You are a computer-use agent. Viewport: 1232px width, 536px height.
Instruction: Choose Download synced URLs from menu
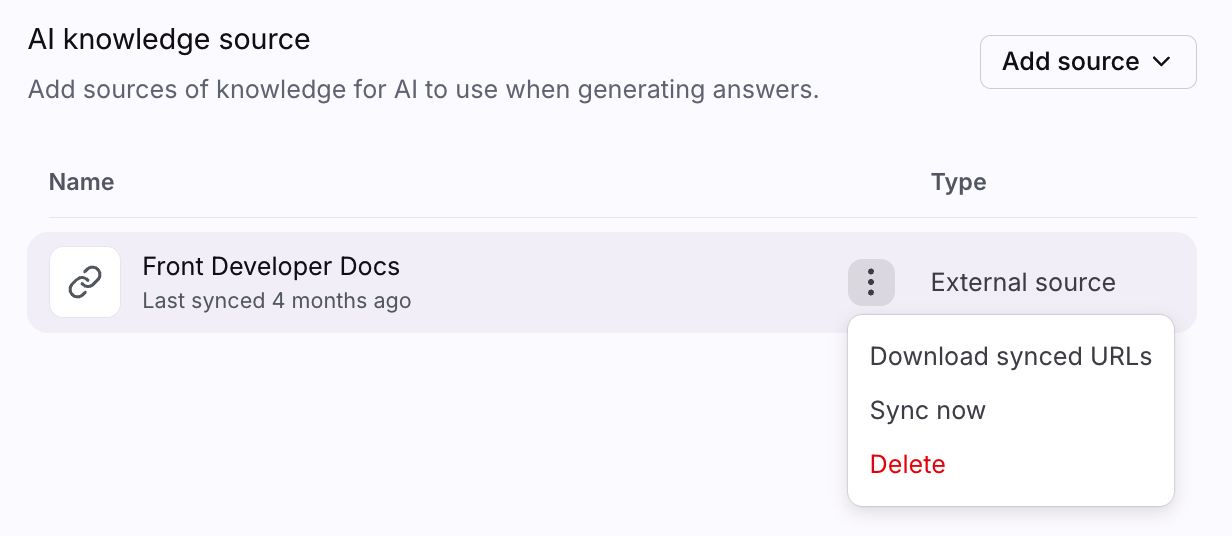click(x=1010, y=357)
